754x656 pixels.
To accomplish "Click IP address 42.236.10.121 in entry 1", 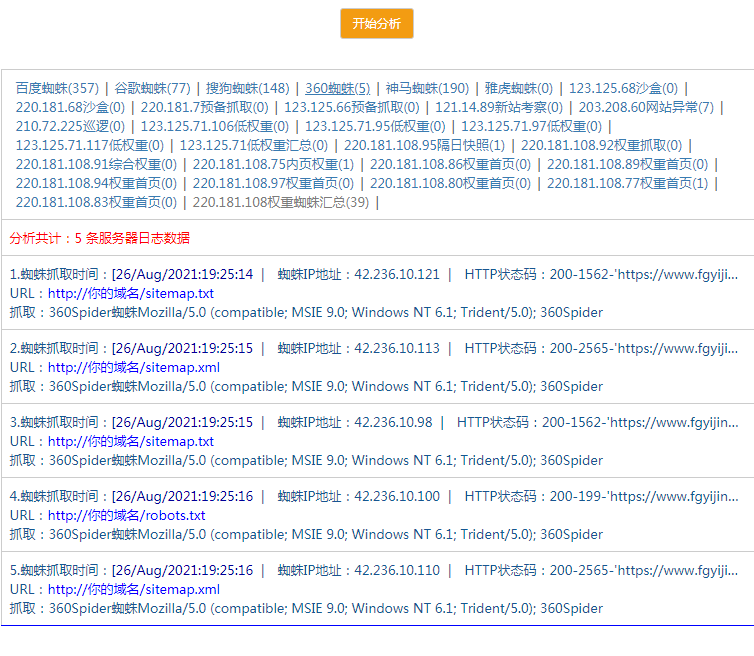I will (x=397, y=275).
